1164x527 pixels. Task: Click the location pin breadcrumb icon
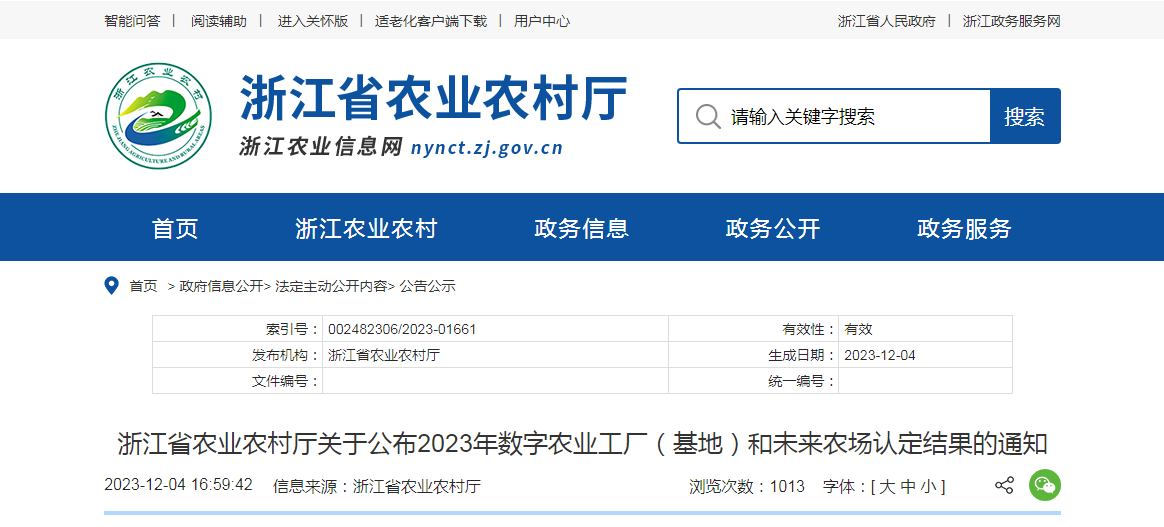pyautogui.click(x=112, y=286)
